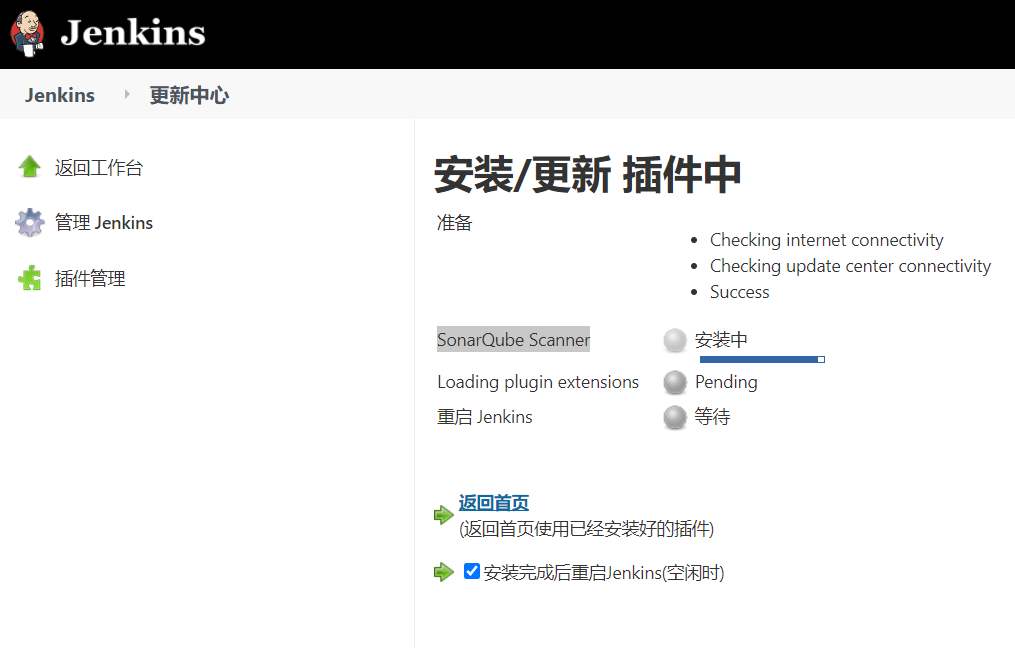Viewport: 1015px width, 648px height.
Task: Open 管理 Jenkins sidebar link
Action: coord(104,223)
